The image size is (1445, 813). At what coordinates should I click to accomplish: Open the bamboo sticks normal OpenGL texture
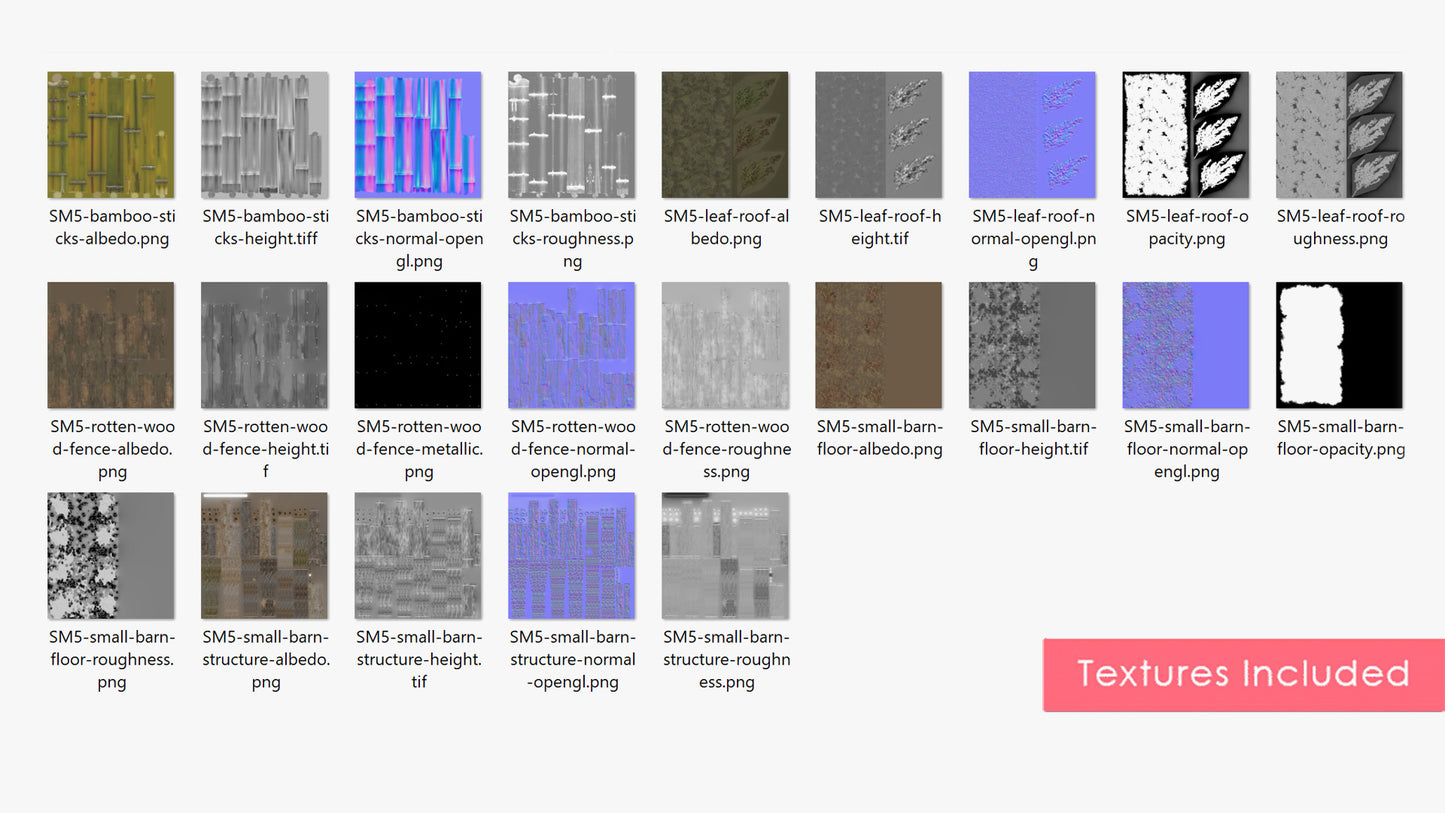[418, 135]
